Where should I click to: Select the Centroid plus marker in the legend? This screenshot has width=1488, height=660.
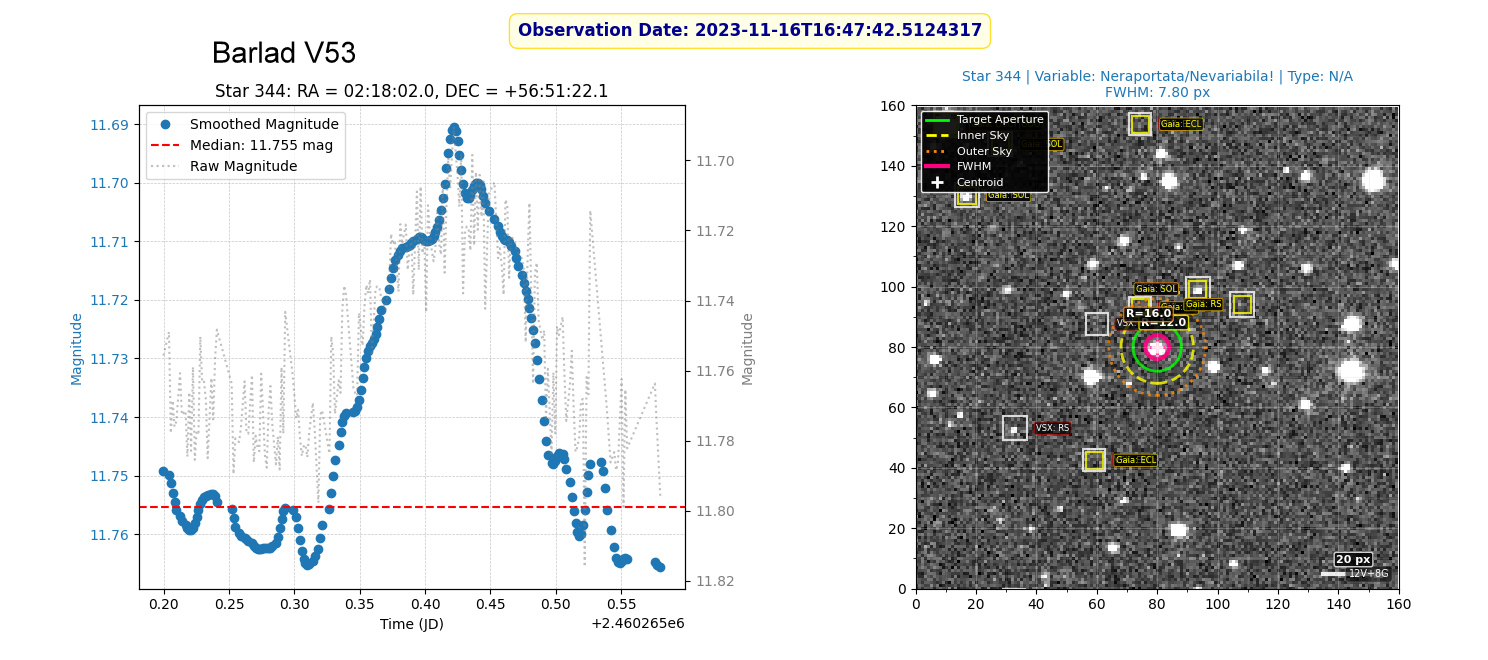click(937, 183)
